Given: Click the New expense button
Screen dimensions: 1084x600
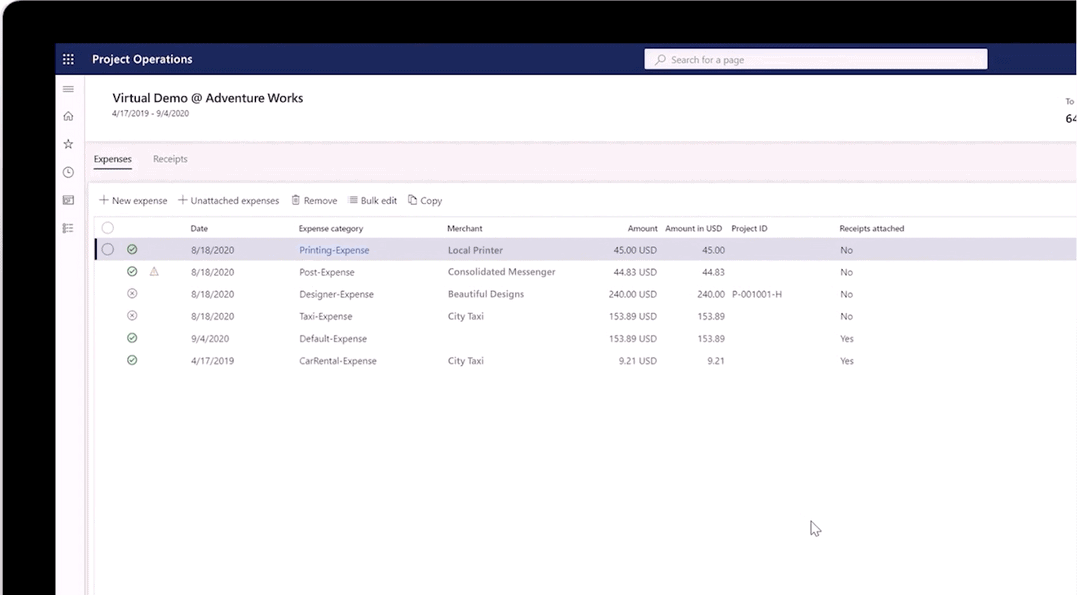Looking at the screenshot, I should pyautogui.click(x=133, y=201).
